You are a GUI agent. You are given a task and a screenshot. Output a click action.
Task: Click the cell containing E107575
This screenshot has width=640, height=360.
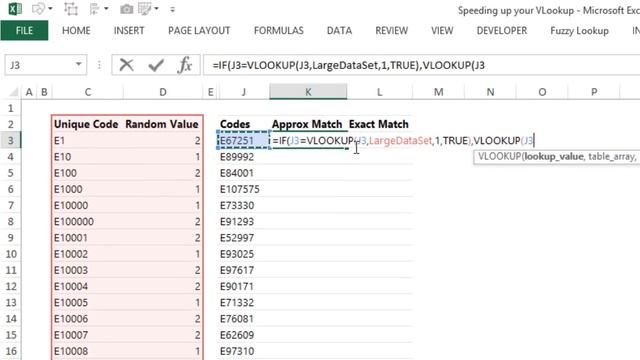(244, 189)
